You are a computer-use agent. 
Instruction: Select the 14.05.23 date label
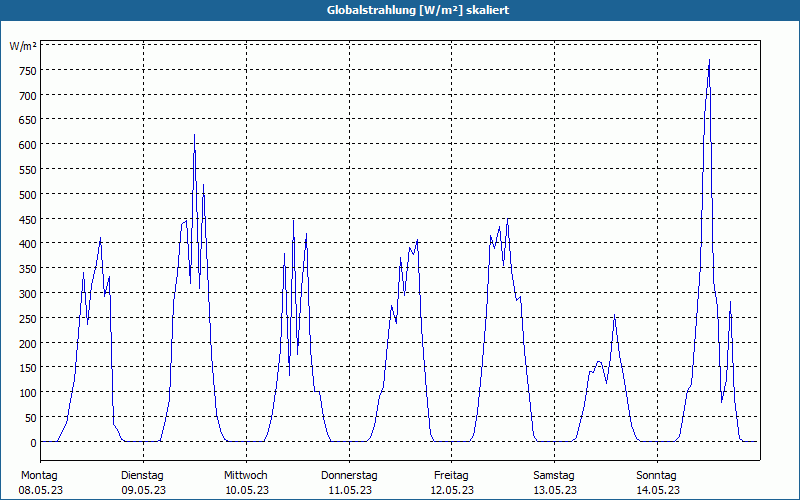658,491
